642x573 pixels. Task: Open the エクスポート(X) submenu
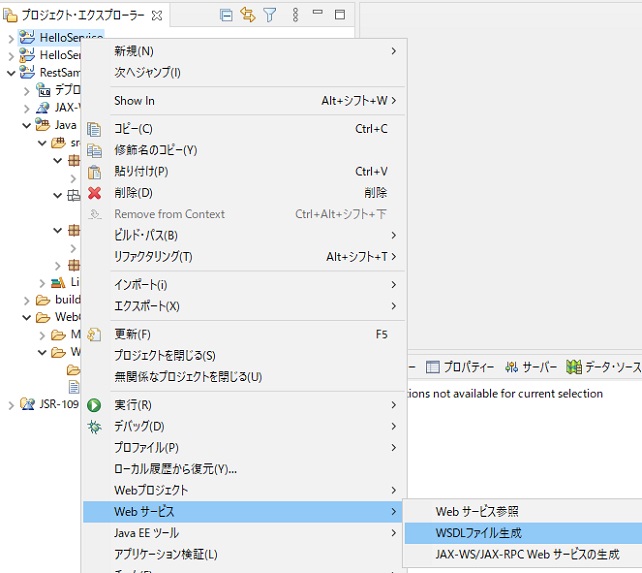pyautogui.click(x=246, y=306)
